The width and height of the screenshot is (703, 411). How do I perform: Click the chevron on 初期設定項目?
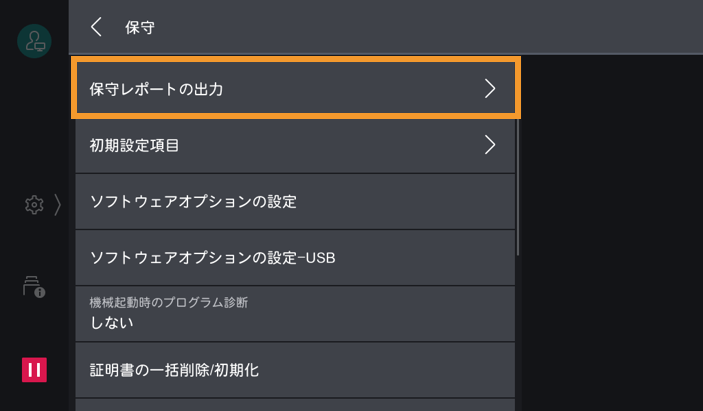click(x=490, y=145)
